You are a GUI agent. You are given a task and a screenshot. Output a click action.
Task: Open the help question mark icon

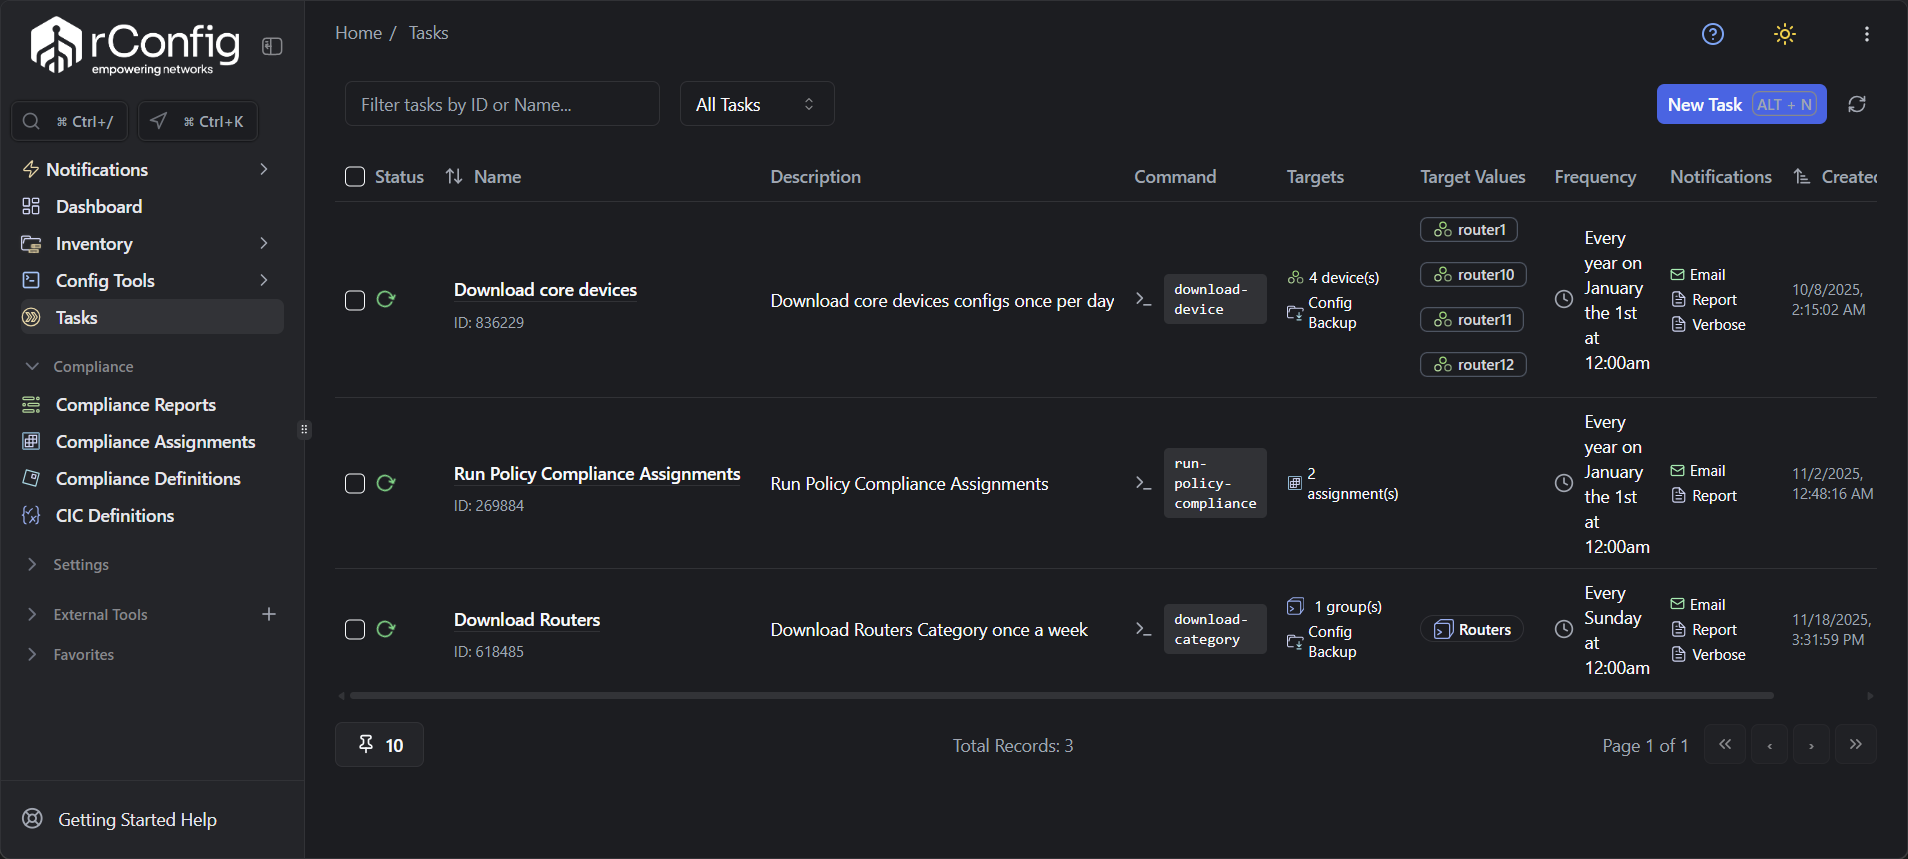point(1713,34)
